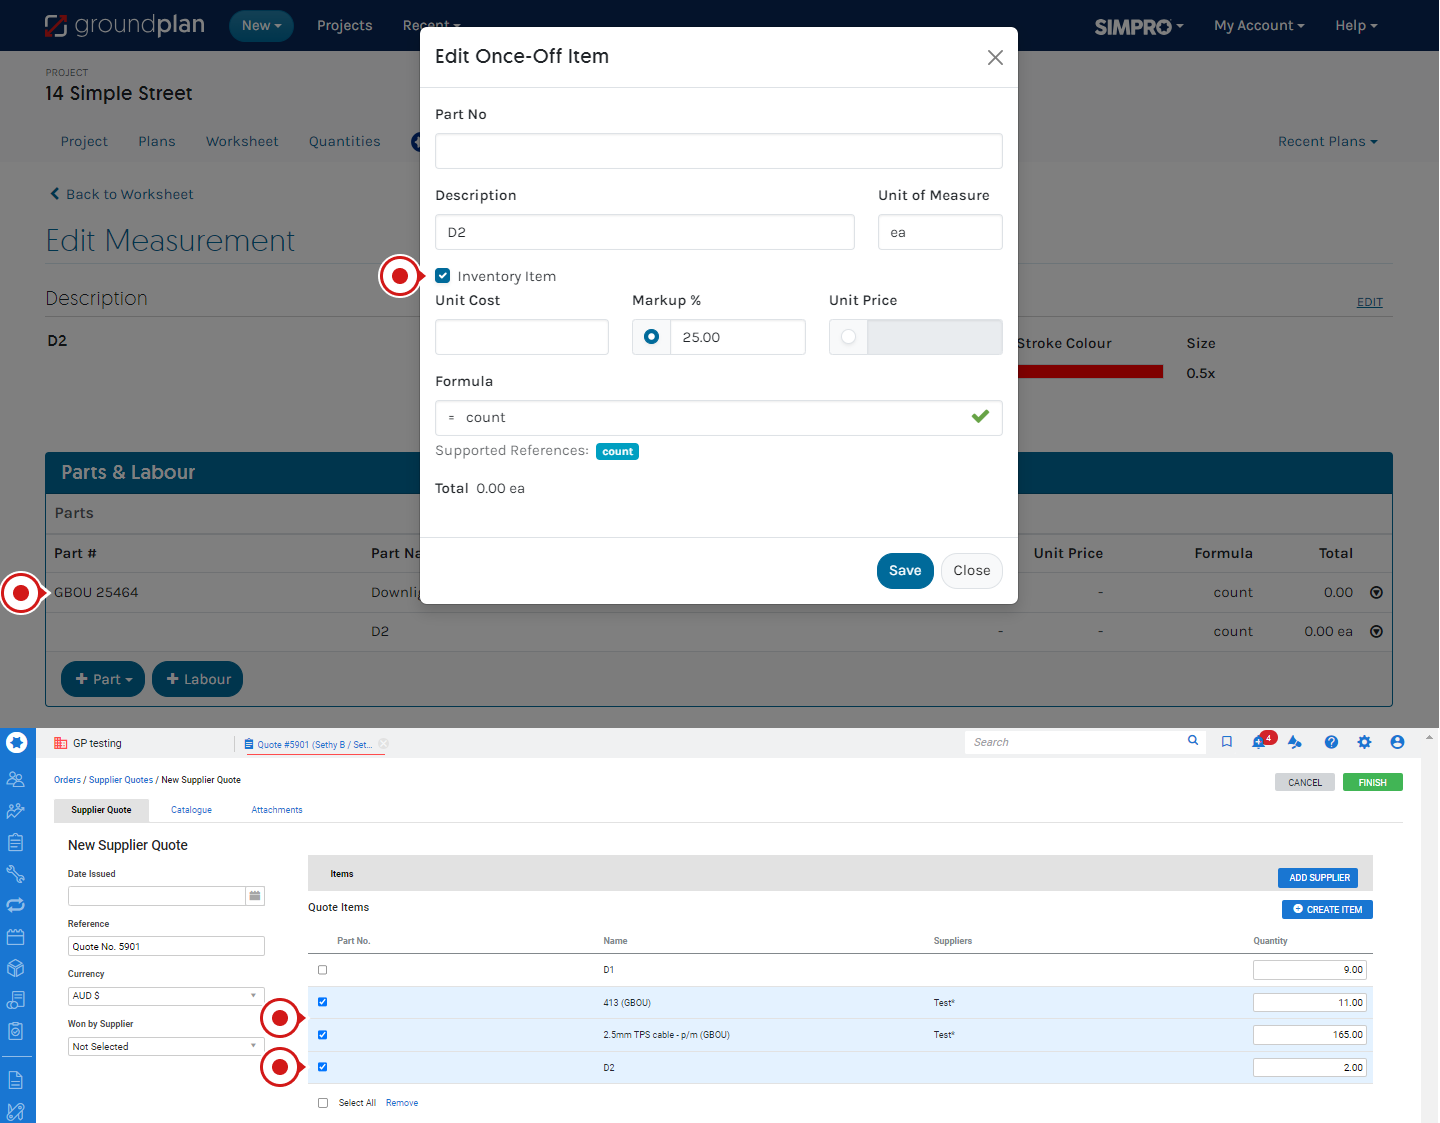Tick the Select All checkbox
Screen dimensions: 1440x1123
[322, 1103]
